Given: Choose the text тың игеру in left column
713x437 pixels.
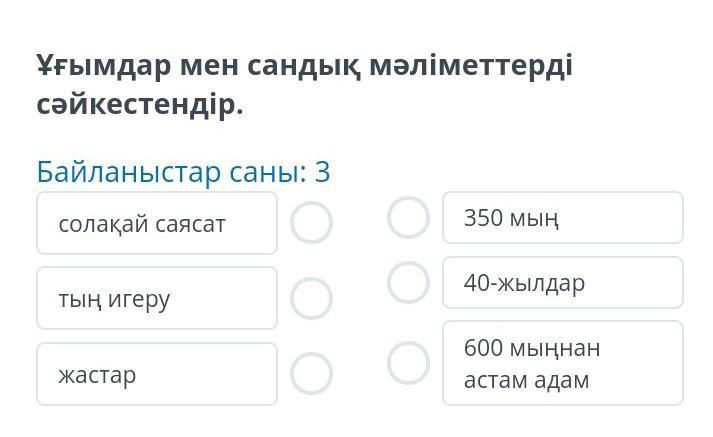Looking at the screenshot, I should click(x=114, y=299).
